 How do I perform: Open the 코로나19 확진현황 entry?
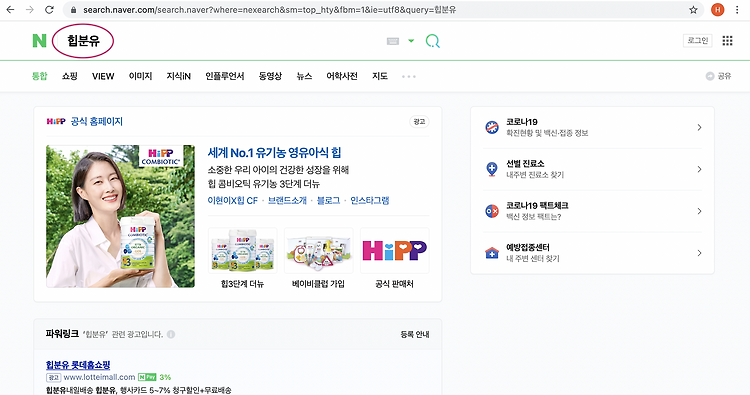(x=592, y=127)
